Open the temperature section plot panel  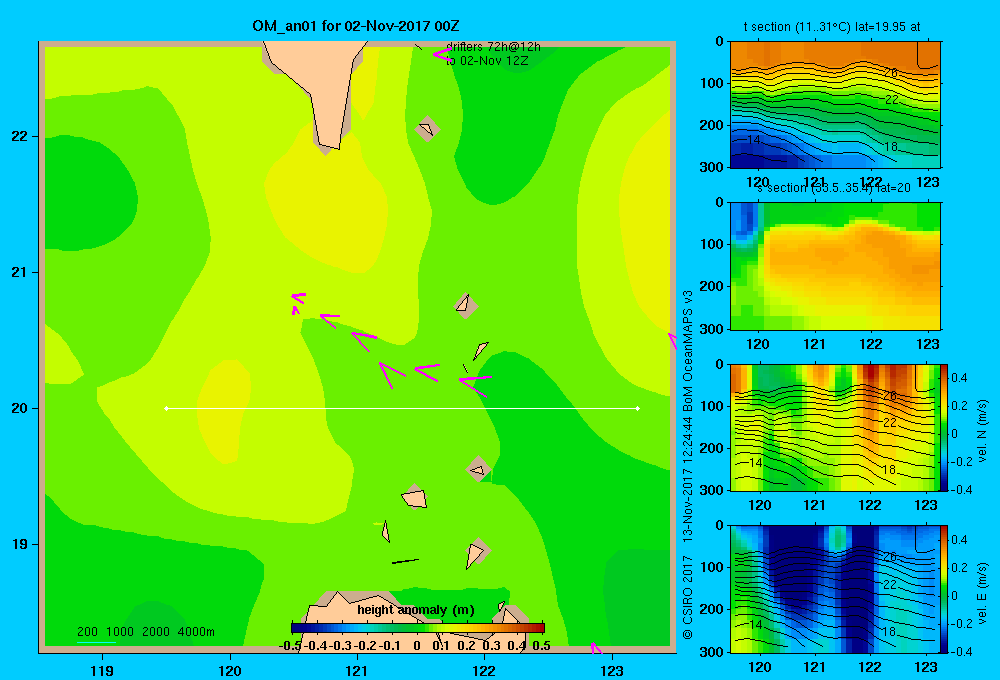pos(835,105)
